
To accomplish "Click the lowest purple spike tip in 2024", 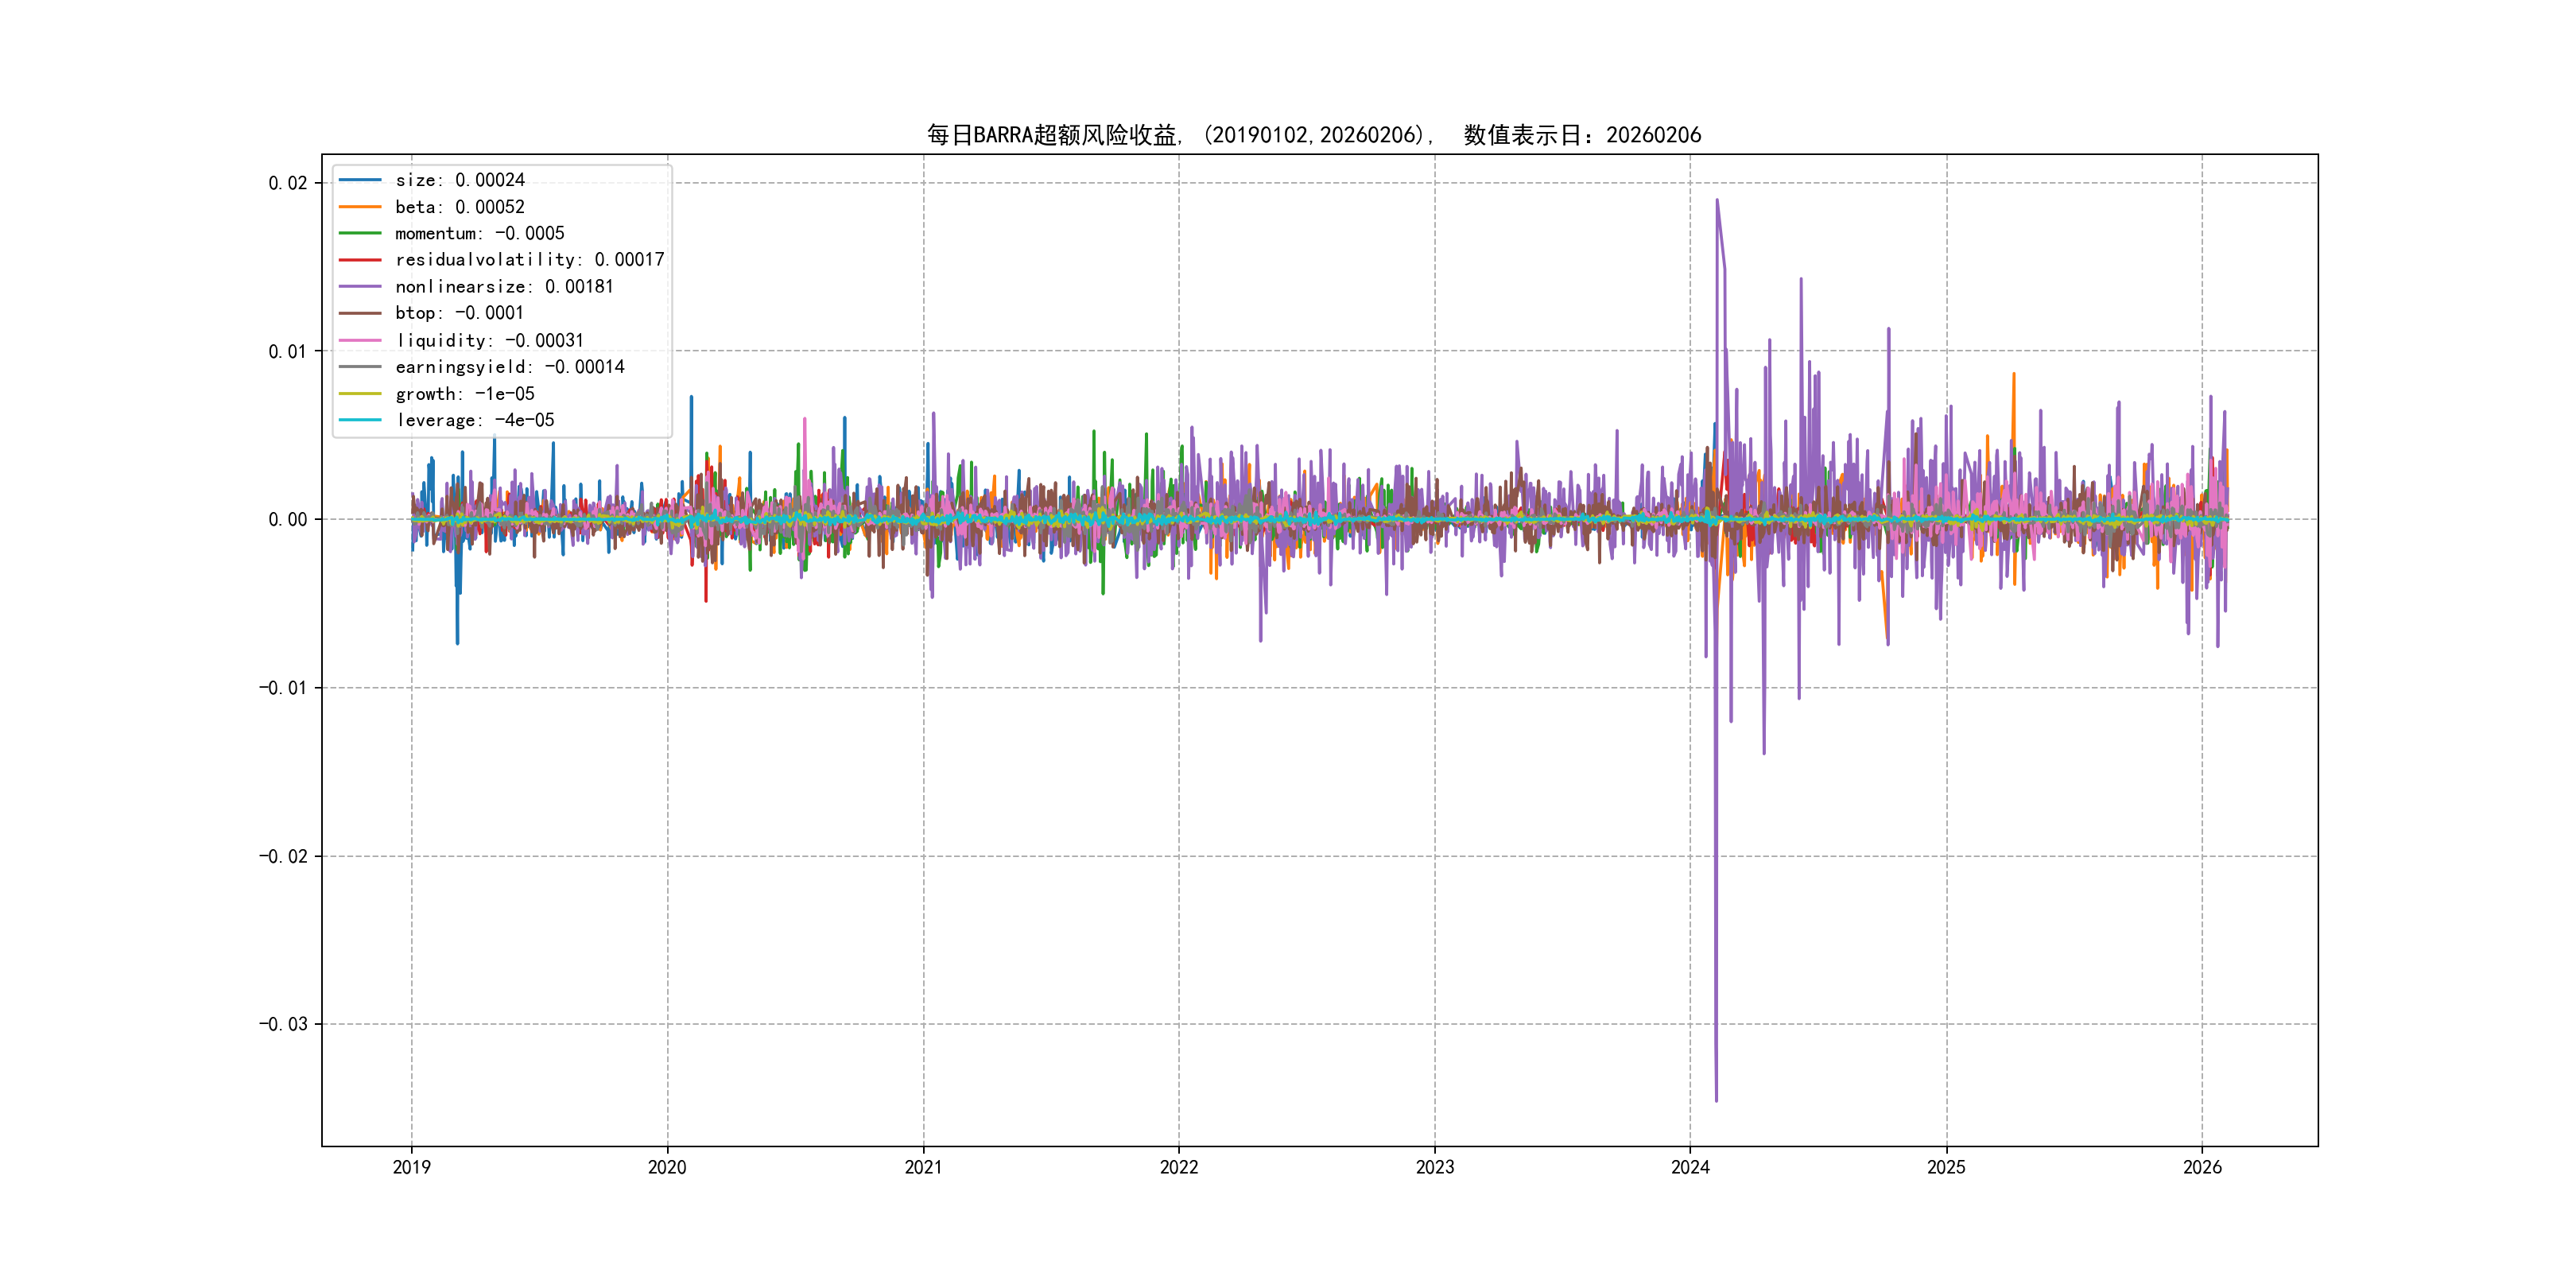I will (1716, 1100).
